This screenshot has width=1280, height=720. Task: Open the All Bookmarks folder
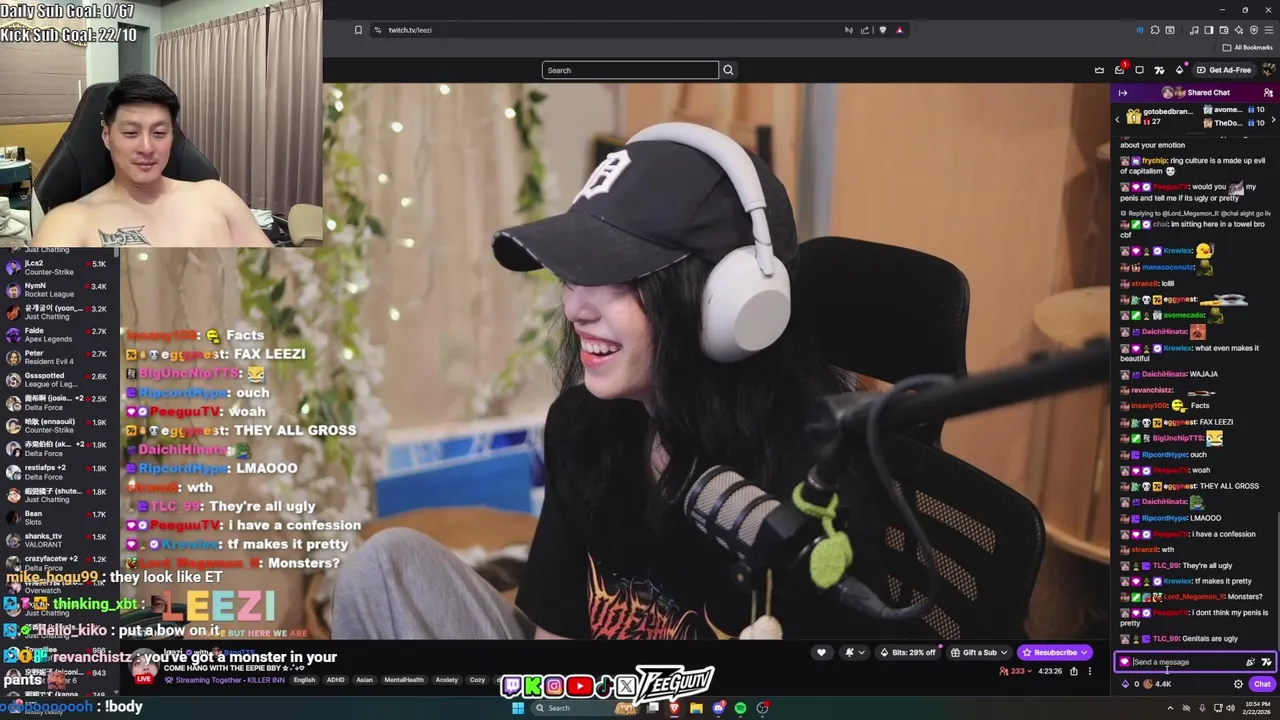click(1247, 47)
